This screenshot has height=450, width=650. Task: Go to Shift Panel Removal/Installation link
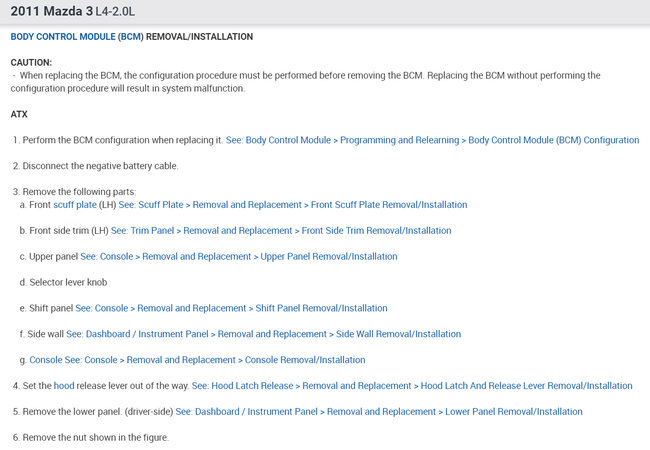coord(231,308)
